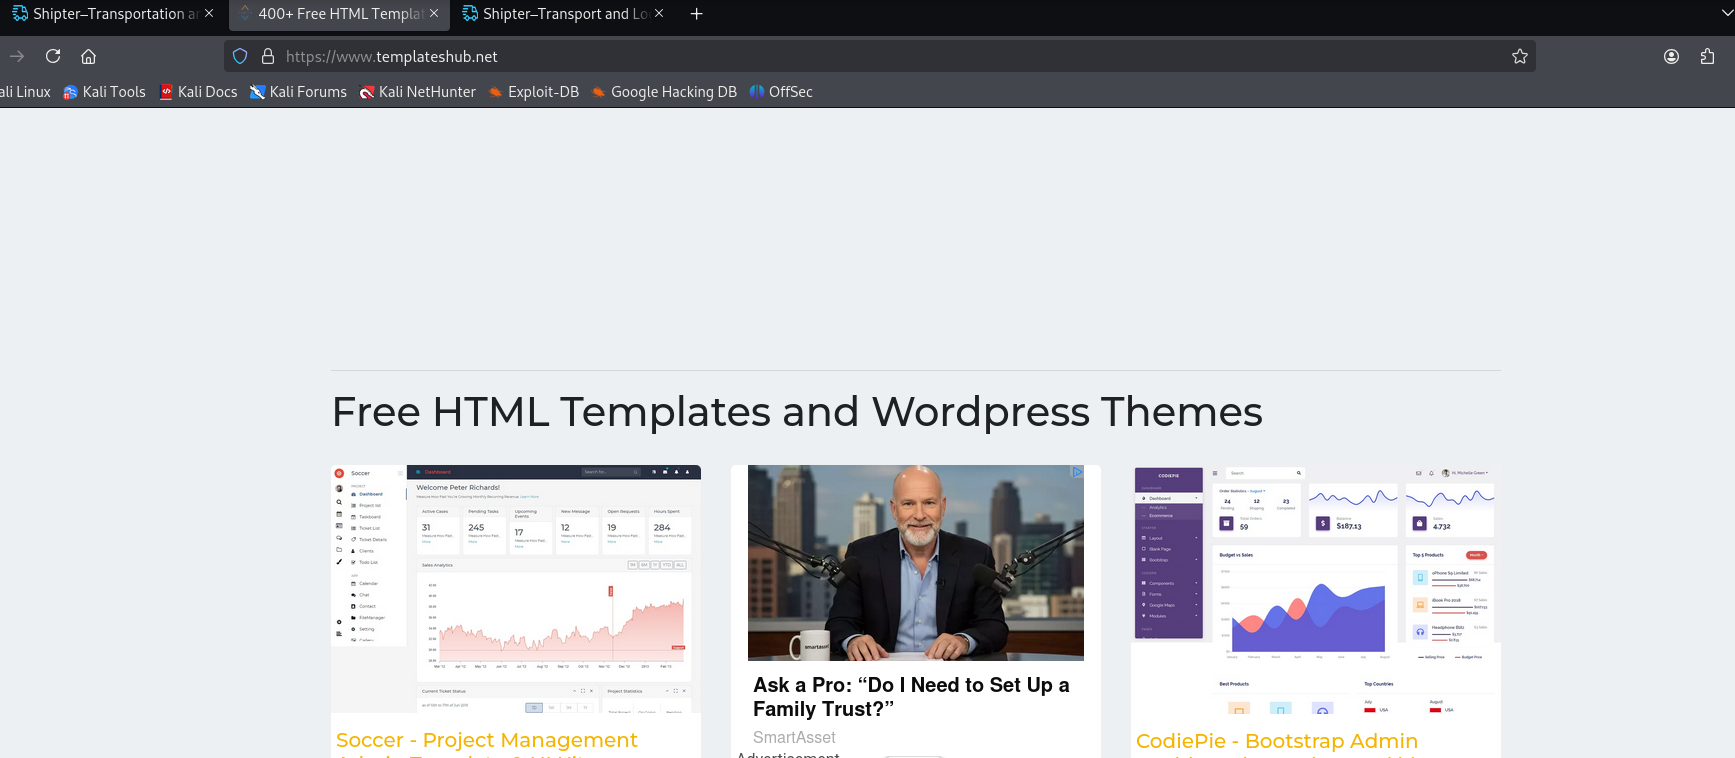Open the Kali Tools bookmark

(105, 92)
